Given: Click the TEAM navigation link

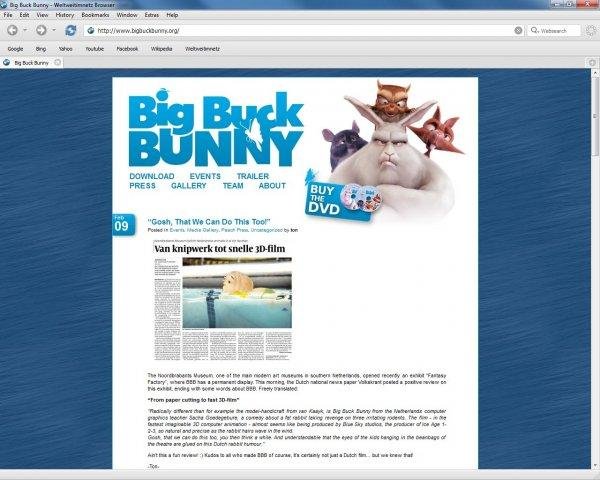Looking at the screenshot, I should (x=233, y=186).
